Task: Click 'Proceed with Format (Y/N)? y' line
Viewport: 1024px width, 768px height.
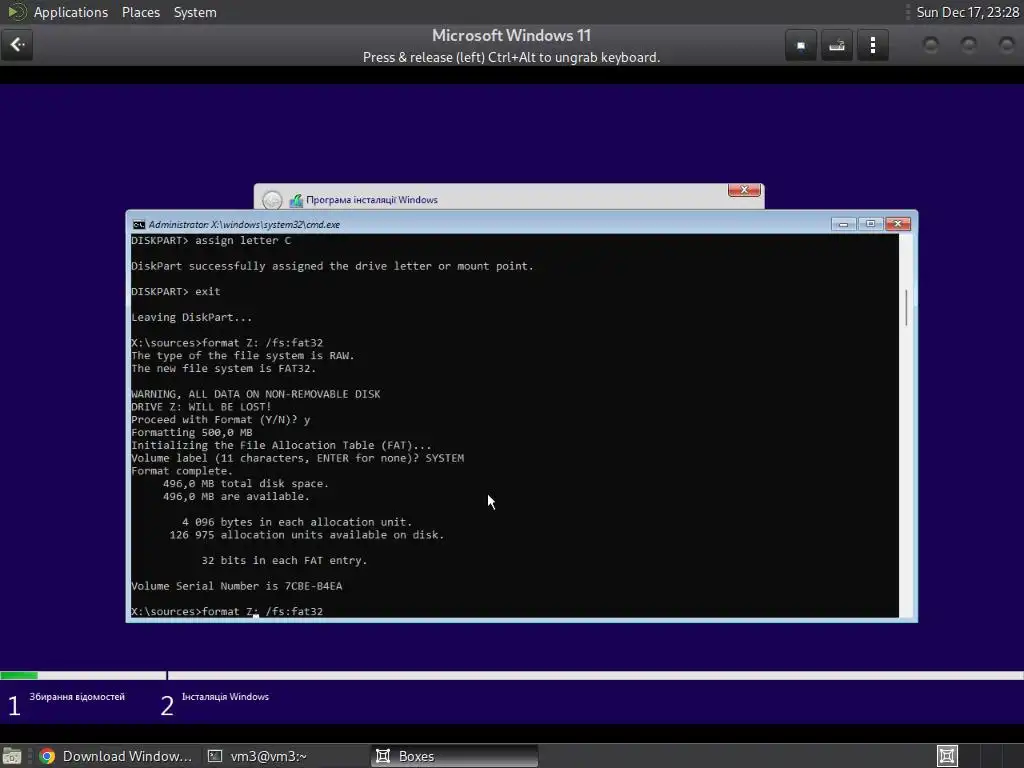Action: coord(221,420)
